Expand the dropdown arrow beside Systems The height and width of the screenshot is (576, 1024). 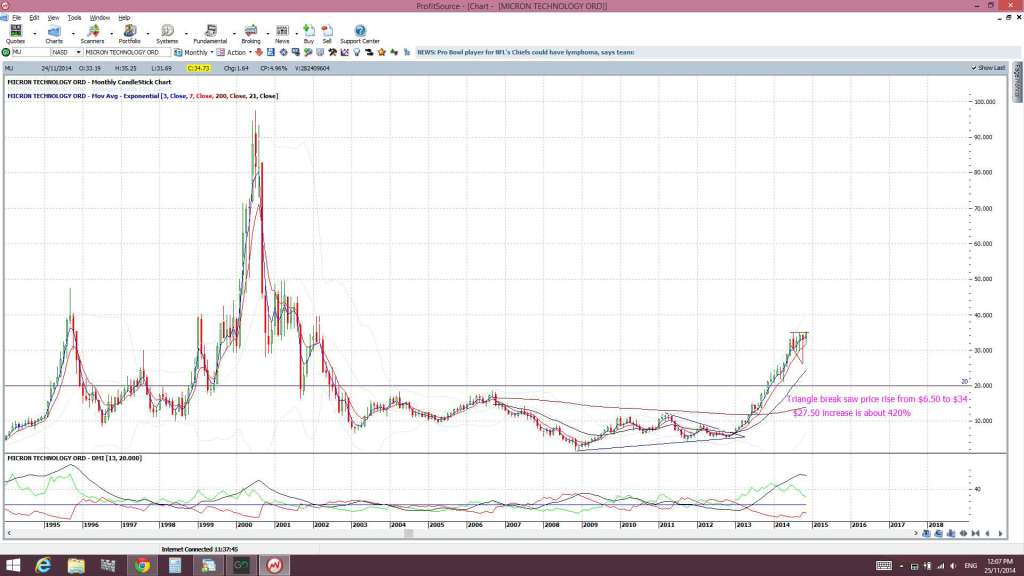click(185, 33)
